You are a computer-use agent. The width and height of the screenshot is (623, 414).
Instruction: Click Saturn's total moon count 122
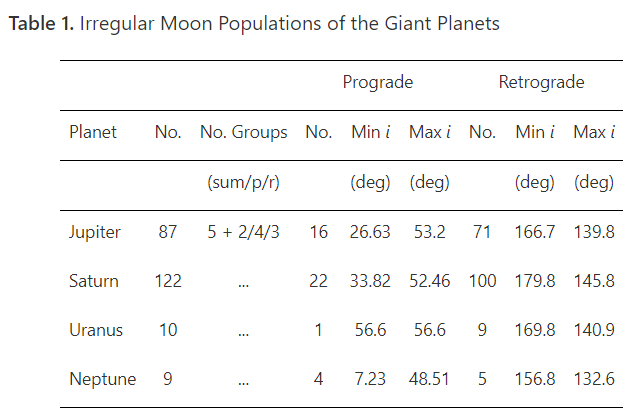168,281
